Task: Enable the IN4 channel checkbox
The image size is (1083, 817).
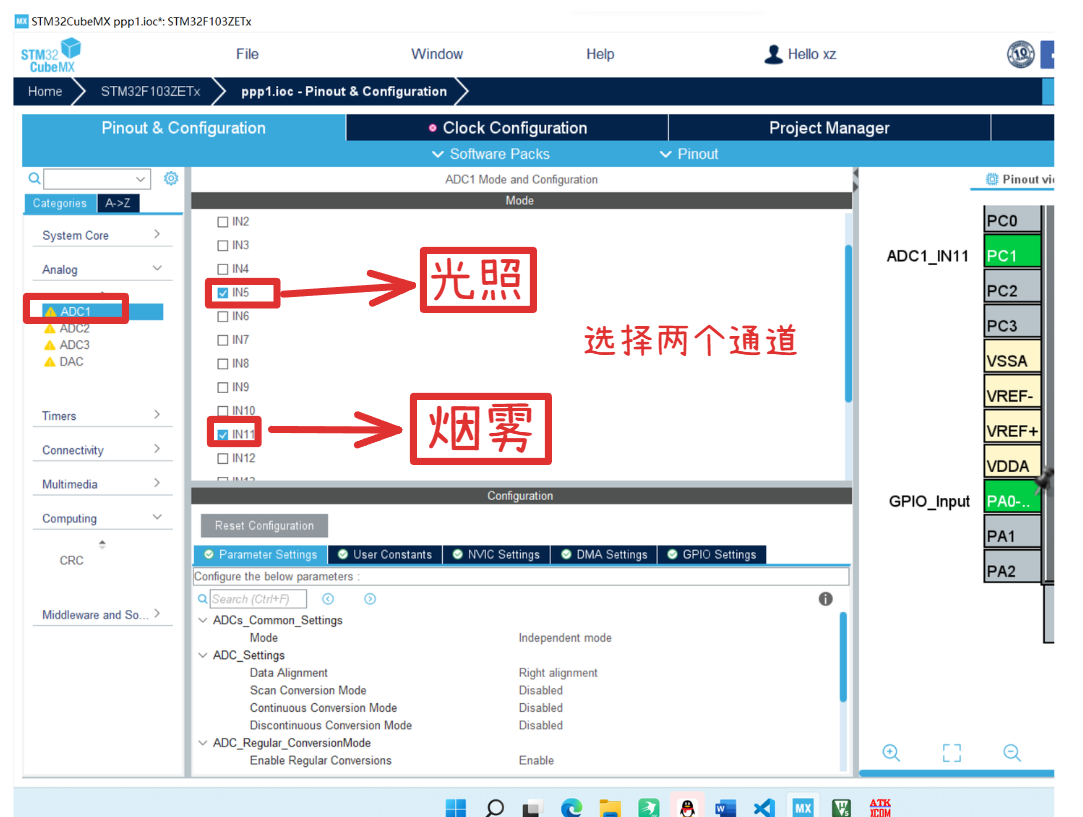Action: point(222,269)
